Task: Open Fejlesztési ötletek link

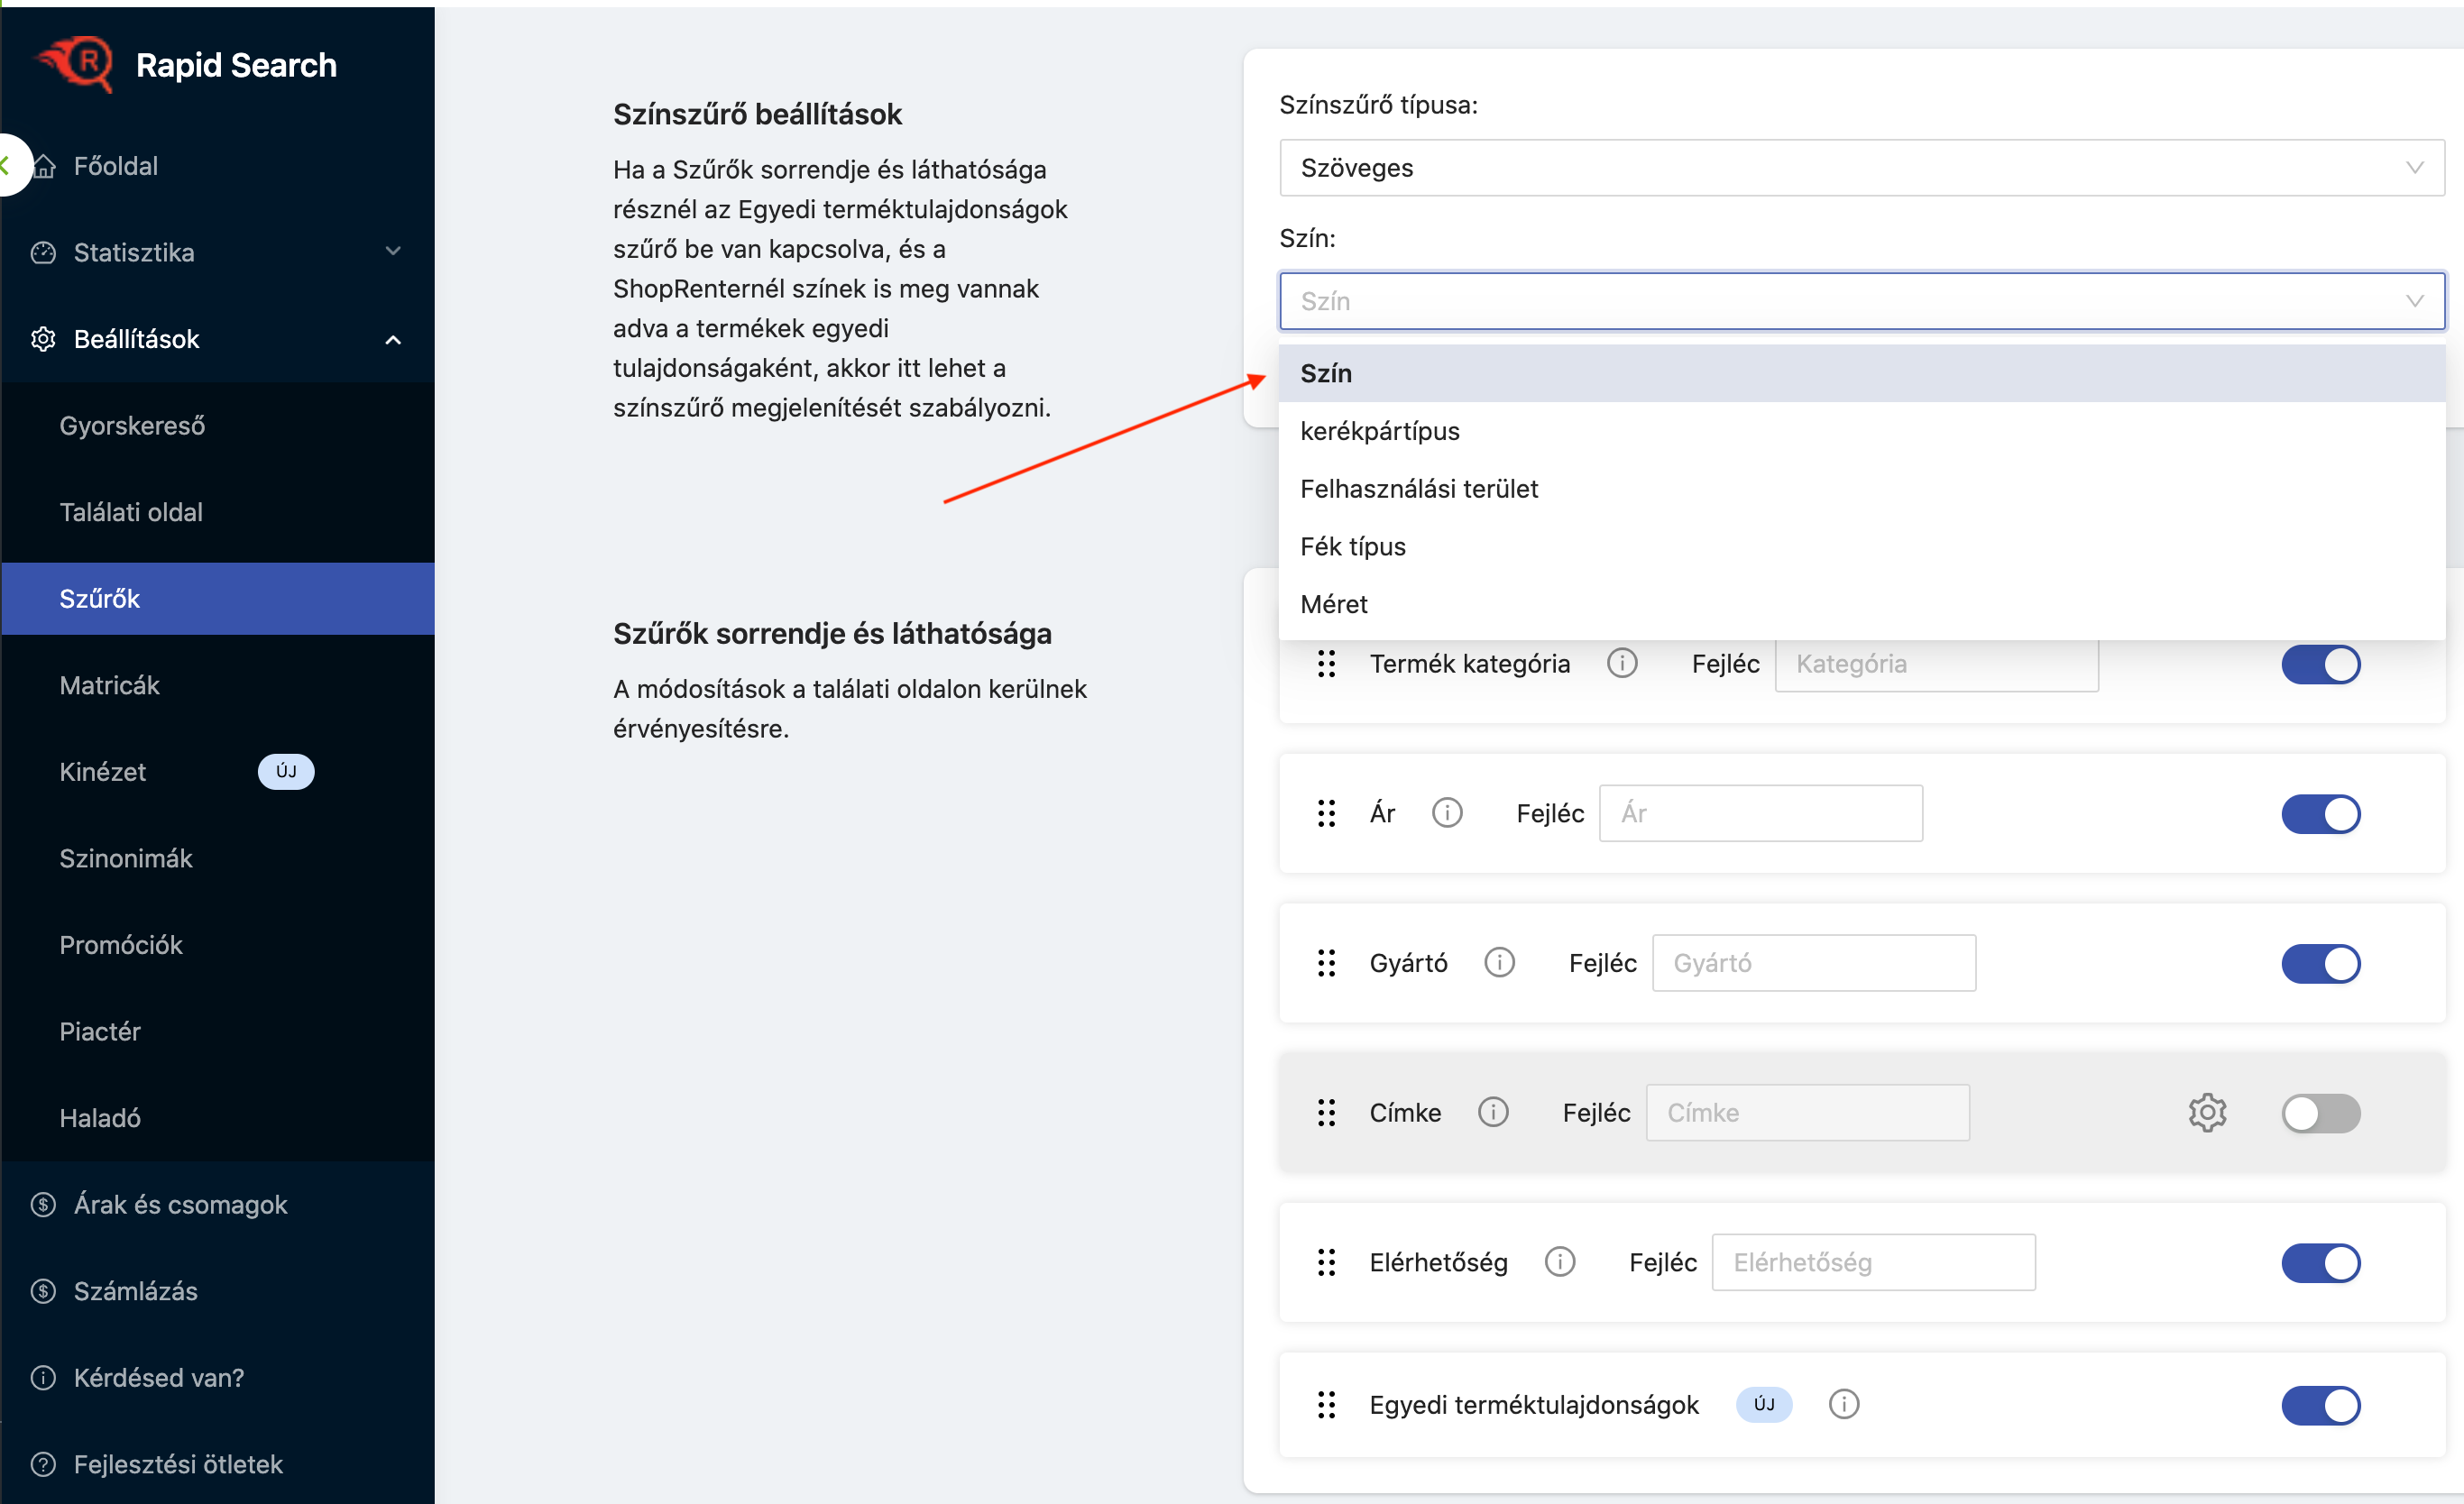Action: tap(178, 1464)
